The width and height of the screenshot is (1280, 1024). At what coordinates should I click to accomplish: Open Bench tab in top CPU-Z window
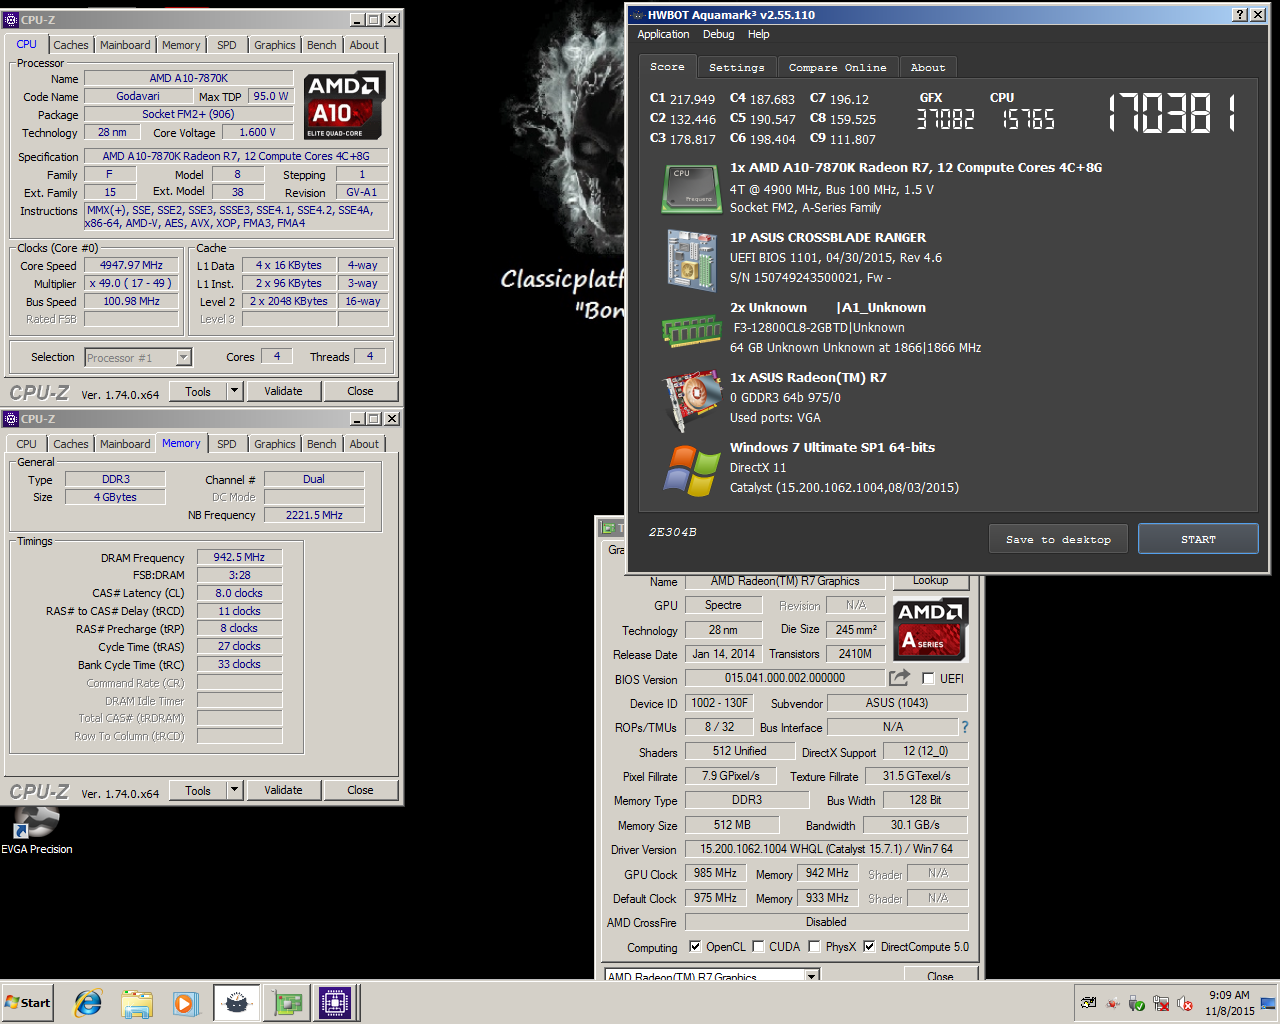pos(322,45)
